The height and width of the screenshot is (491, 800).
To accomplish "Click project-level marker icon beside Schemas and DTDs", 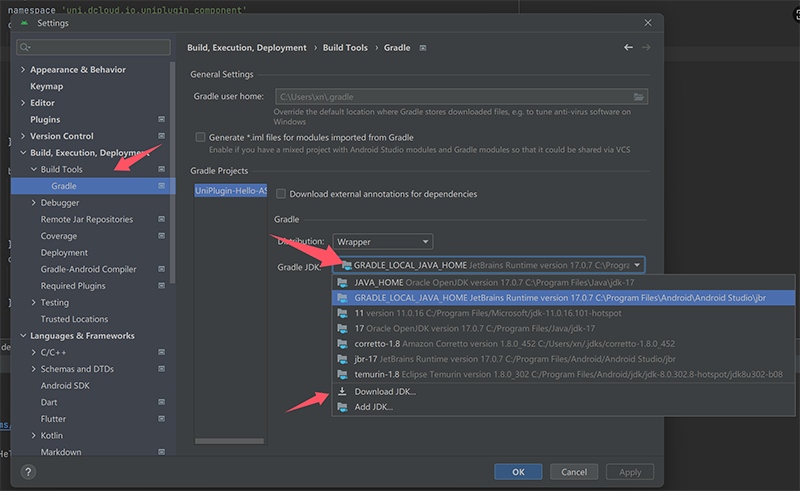I will [x=161, y=369].
